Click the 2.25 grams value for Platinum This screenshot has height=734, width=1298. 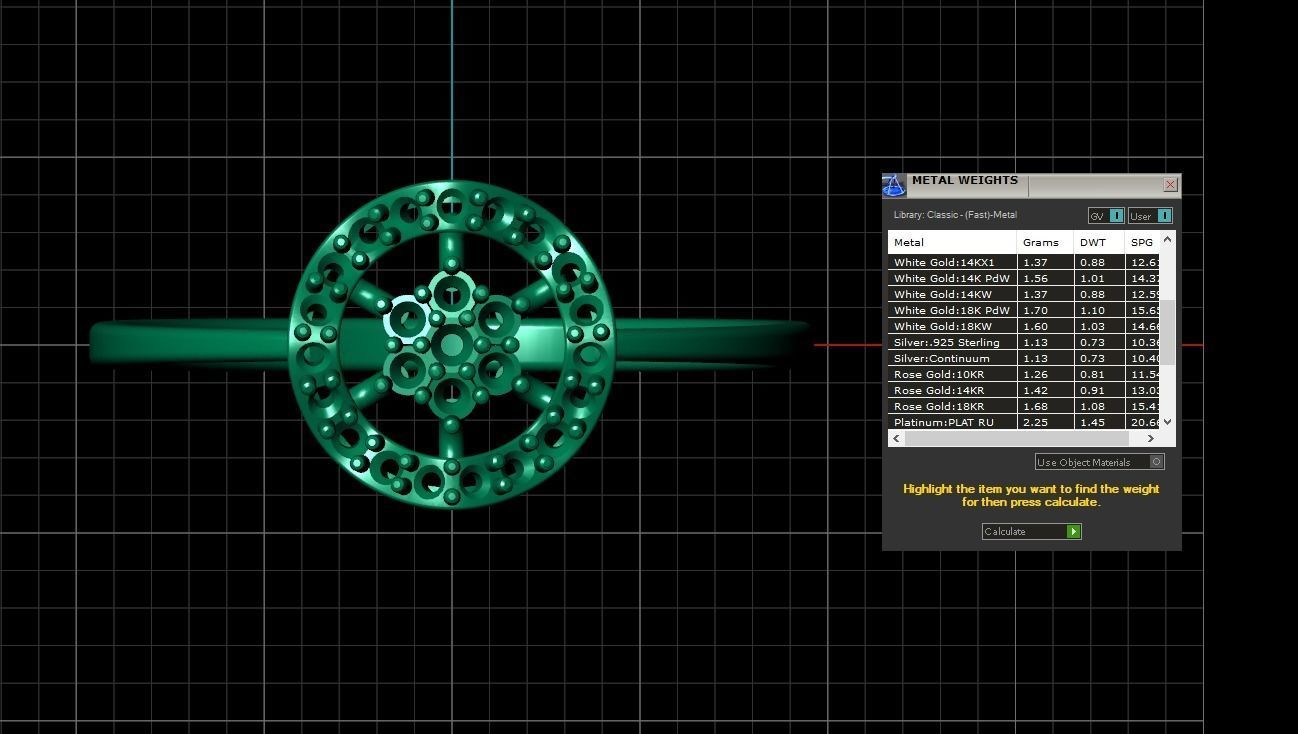pos(1035,422)
